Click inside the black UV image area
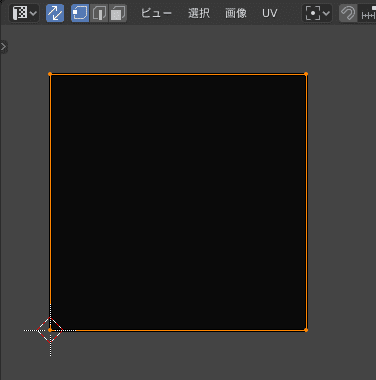The width and height of the screenshot is (376, 380). click(178, 202)
